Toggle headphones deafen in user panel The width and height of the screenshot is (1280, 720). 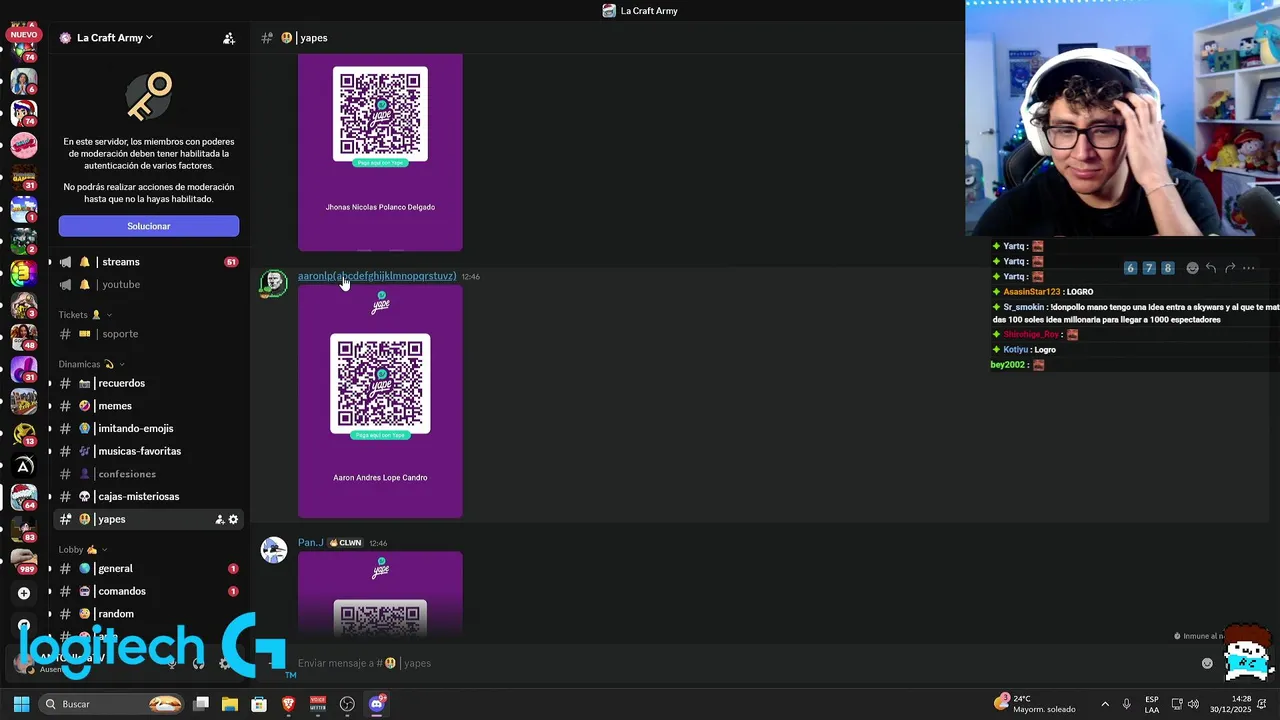(198, 663)
